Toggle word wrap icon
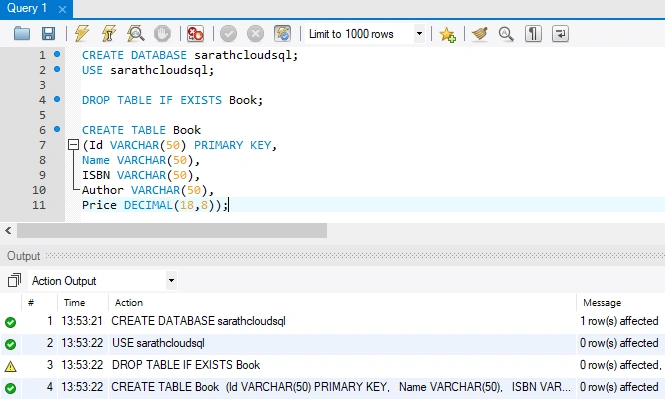665x402 pixels. [x=560, y=34]
